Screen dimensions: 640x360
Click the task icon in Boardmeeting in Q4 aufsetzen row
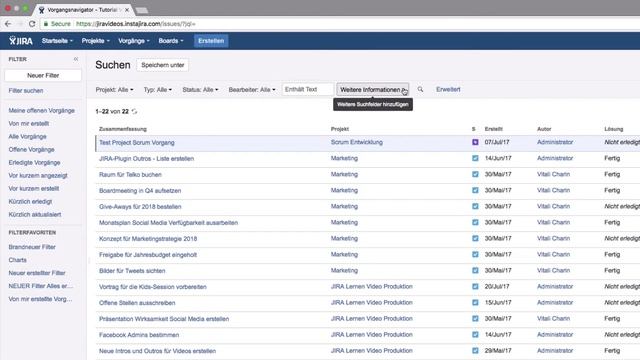475,190
